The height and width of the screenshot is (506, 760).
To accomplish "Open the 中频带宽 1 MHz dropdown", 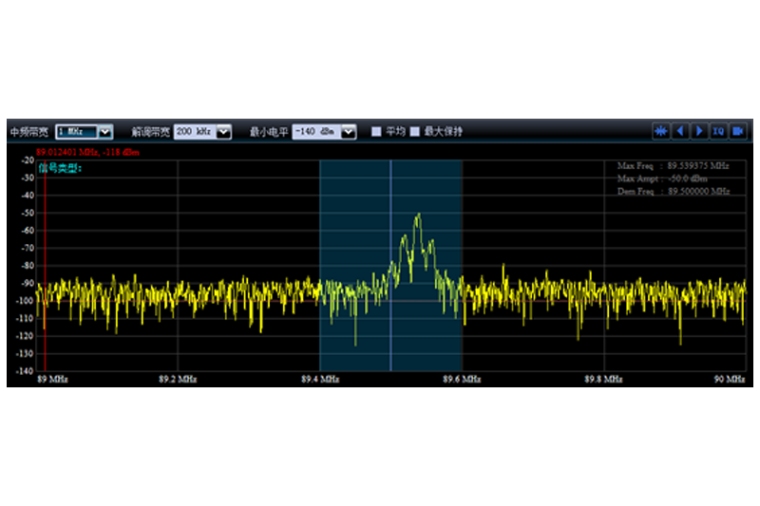I will point(105,131).
